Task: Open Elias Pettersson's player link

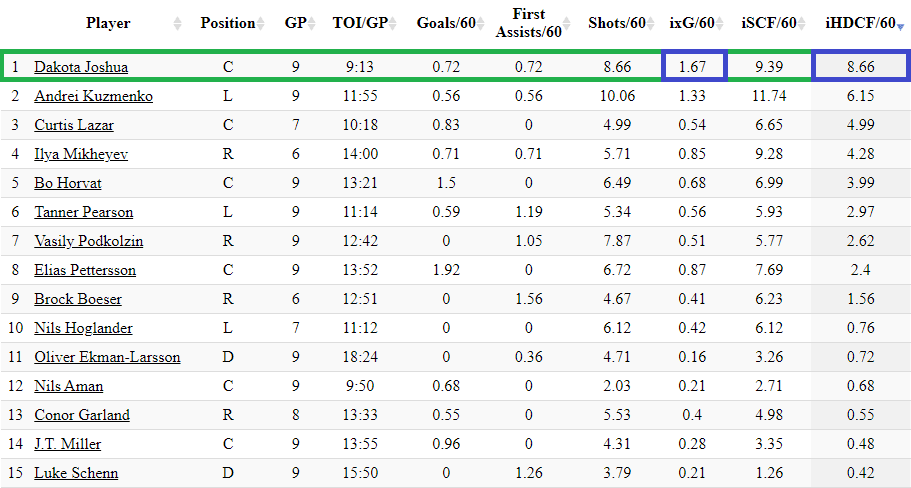Action: (85, 270)
